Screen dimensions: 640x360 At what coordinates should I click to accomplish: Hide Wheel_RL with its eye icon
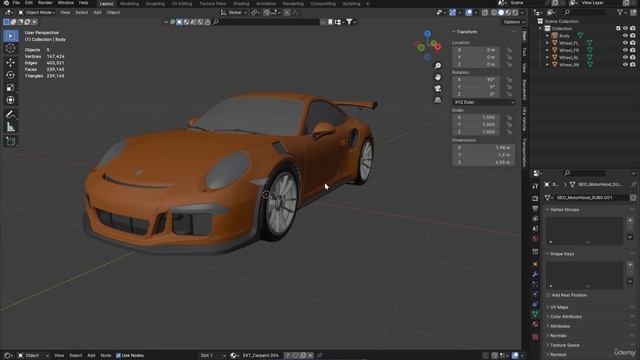click(x=625, y=58)
